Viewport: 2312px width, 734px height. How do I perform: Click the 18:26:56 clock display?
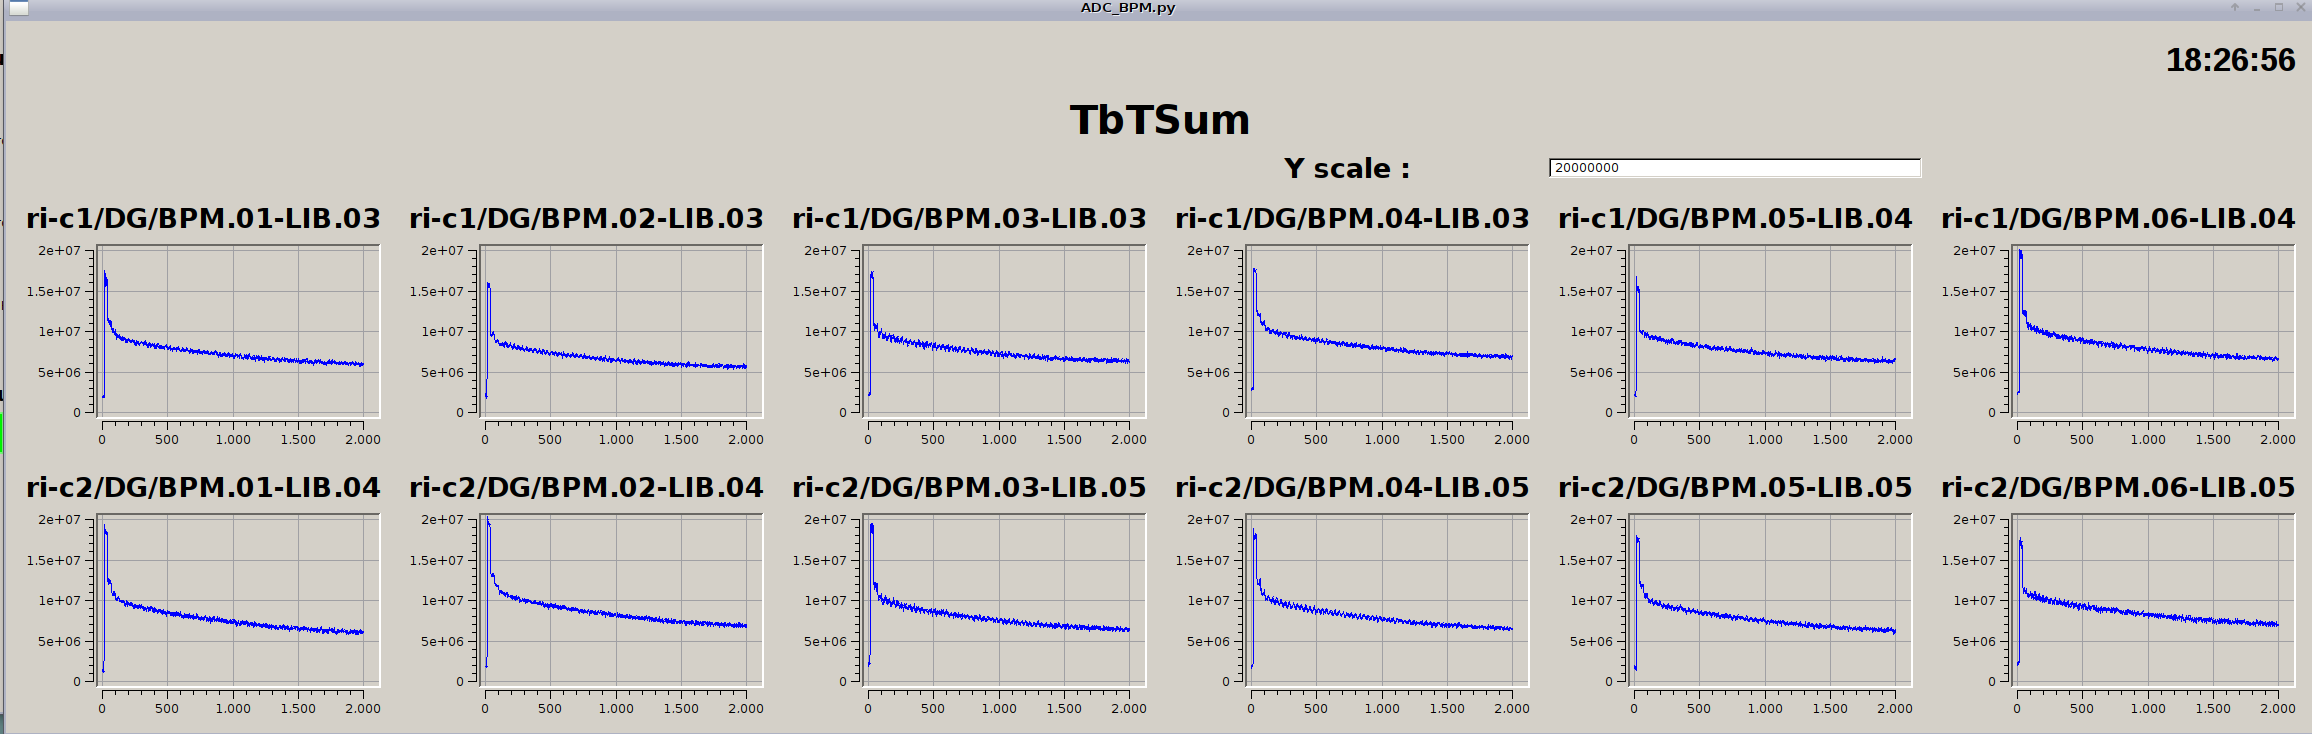click(2230, 61)
